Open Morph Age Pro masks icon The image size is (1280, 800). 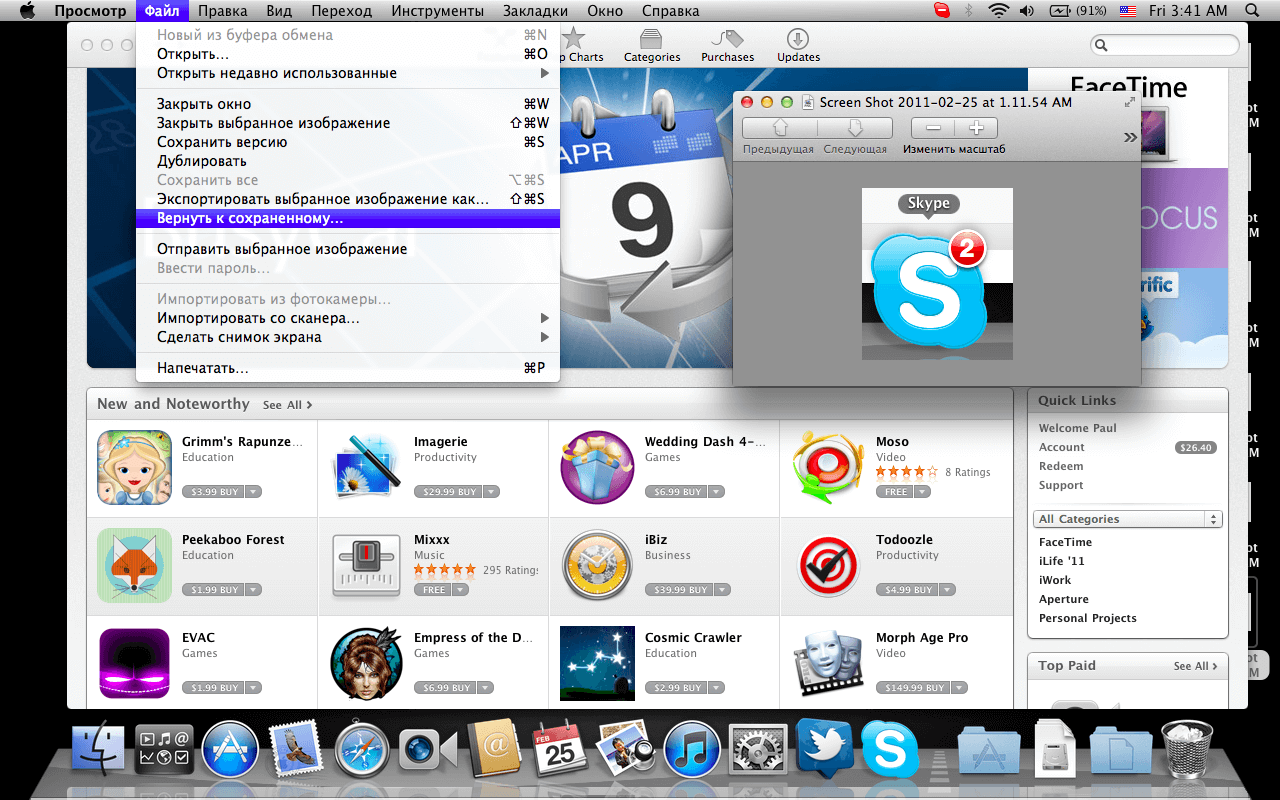pyautogui.click(x=828, y=663)
